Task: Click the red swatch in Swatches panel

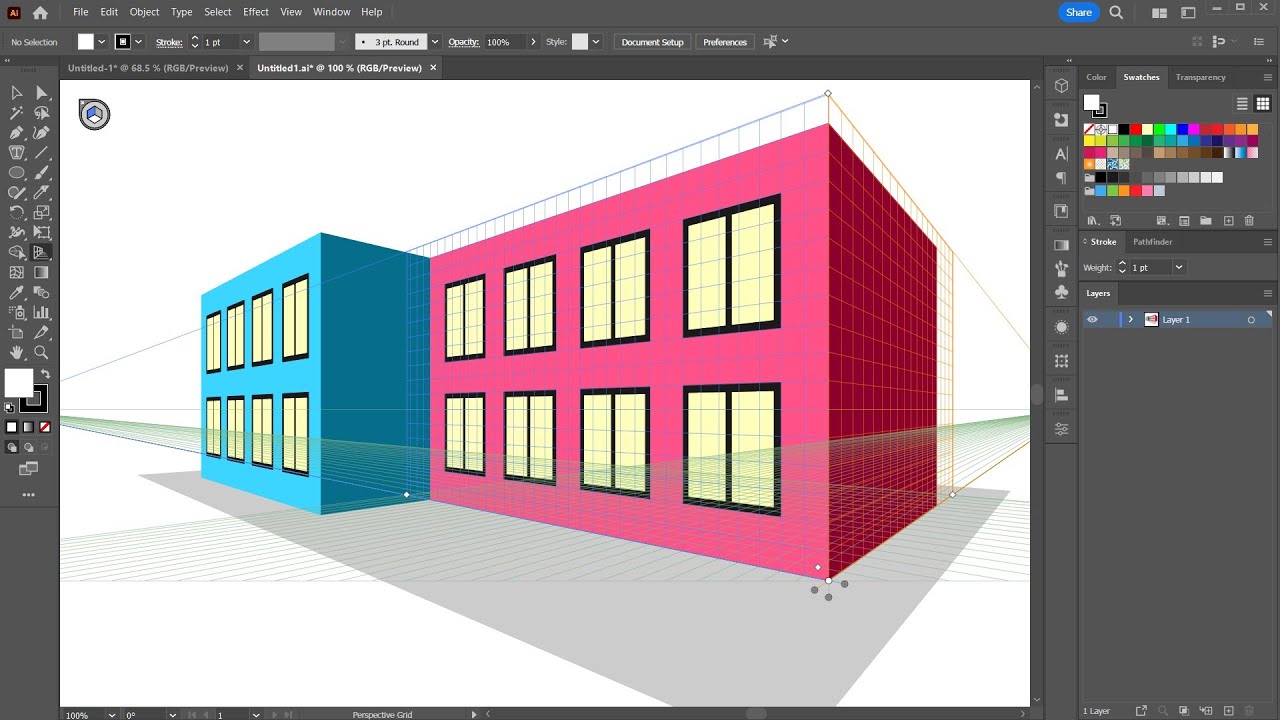Action: pyautogui.click(x=1134, y=129)
